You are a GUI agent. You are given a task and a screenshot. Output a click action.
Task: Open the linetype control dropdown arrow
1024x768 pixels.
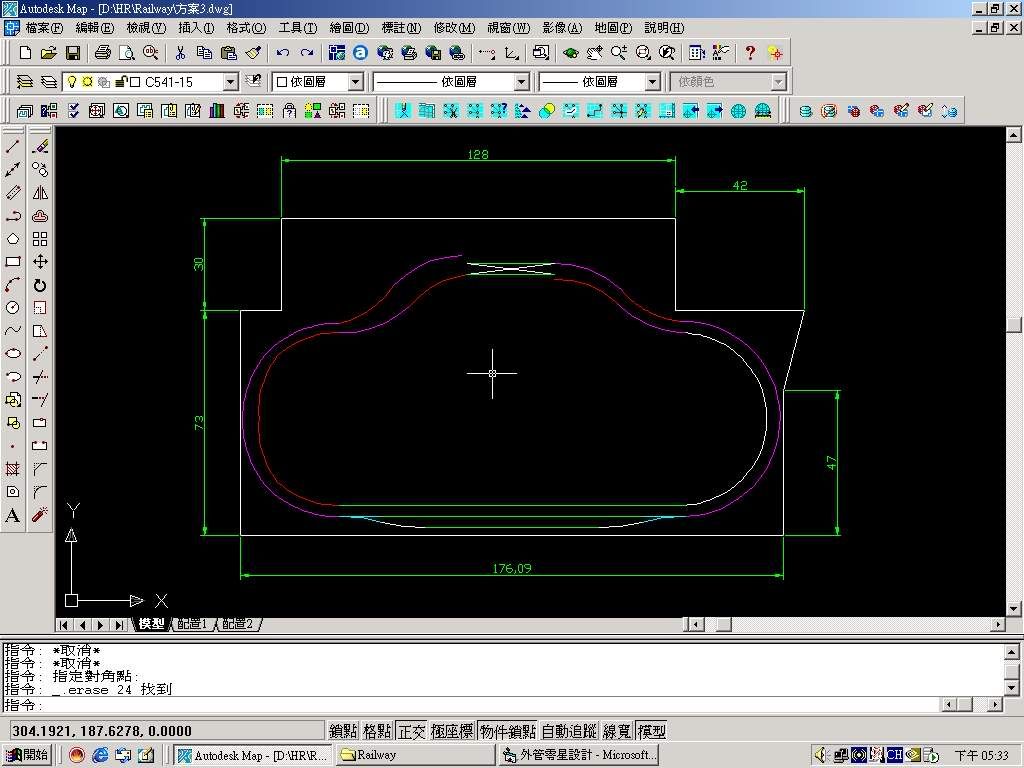pos(521,82)
